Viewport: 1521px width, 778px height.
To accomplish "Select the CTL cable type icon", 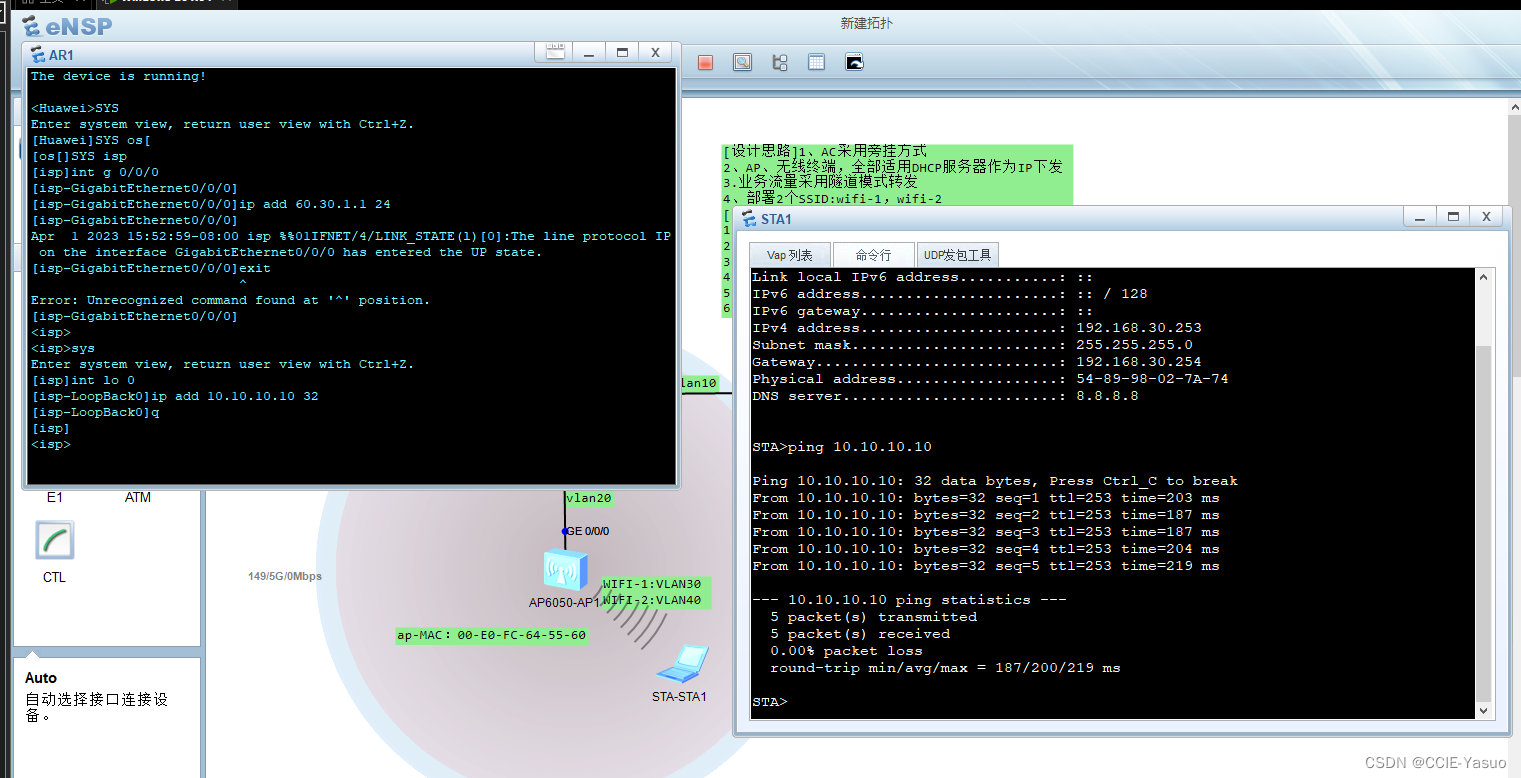I will (x=54, y=541).
